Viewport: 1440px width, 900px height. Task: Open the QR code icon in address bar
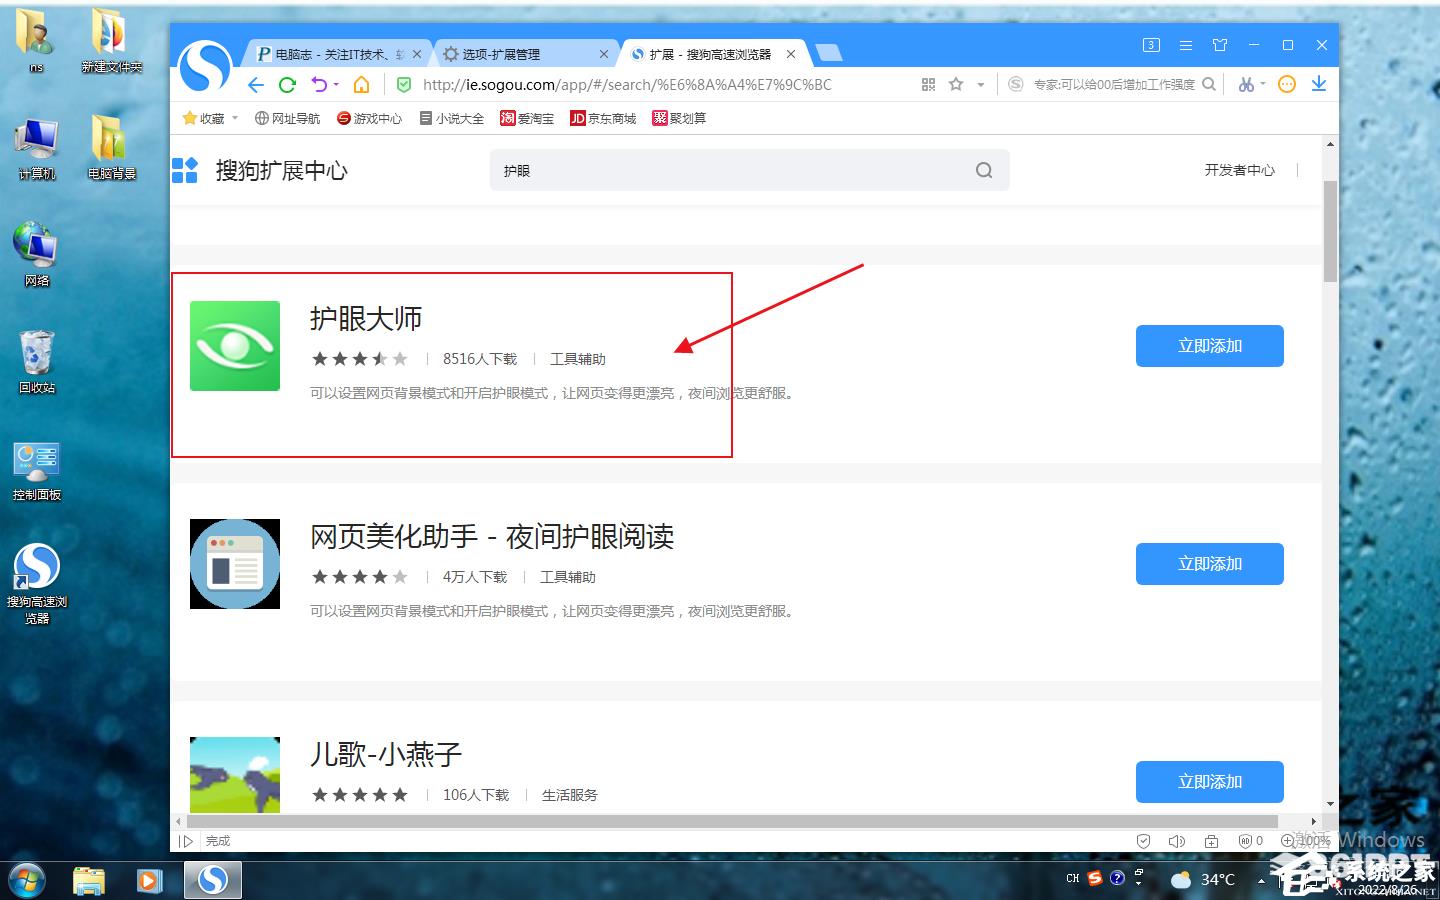(x=929, y=85)
